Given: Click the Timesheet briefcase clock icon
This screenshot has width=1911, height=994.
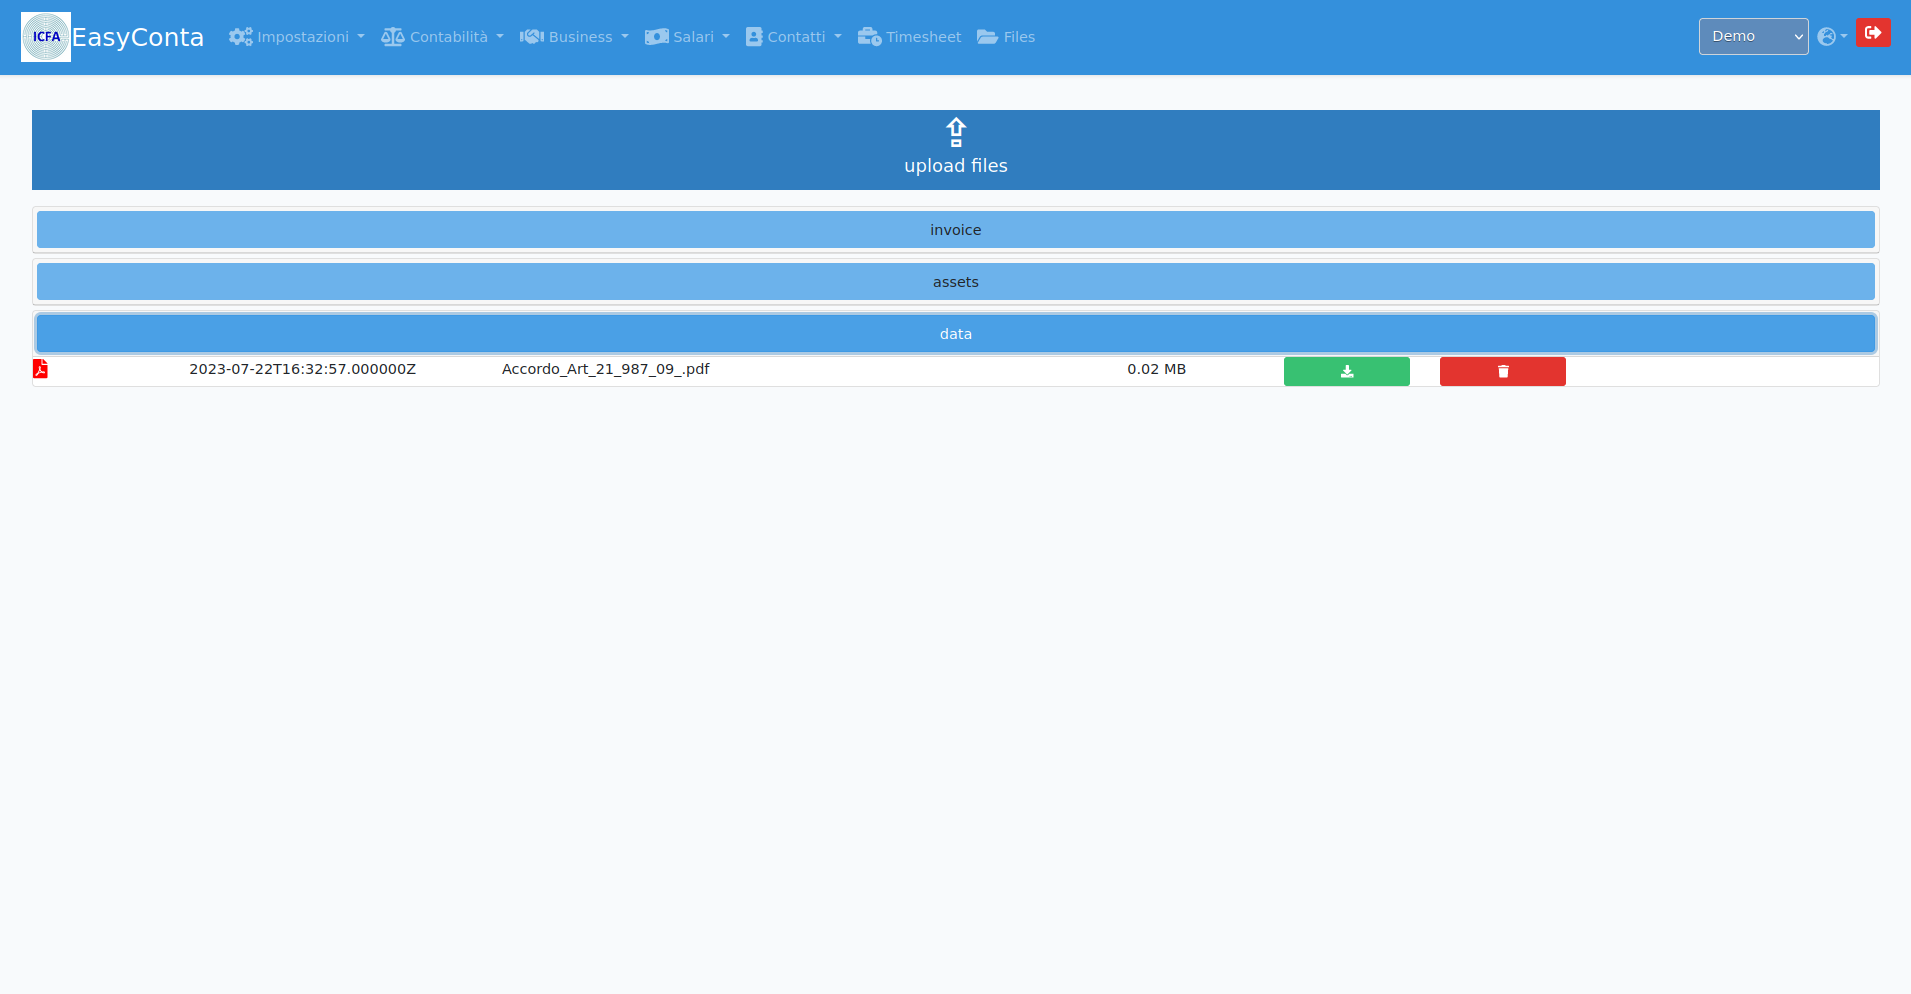Looking at the screenshot, I should click(870, 37).
